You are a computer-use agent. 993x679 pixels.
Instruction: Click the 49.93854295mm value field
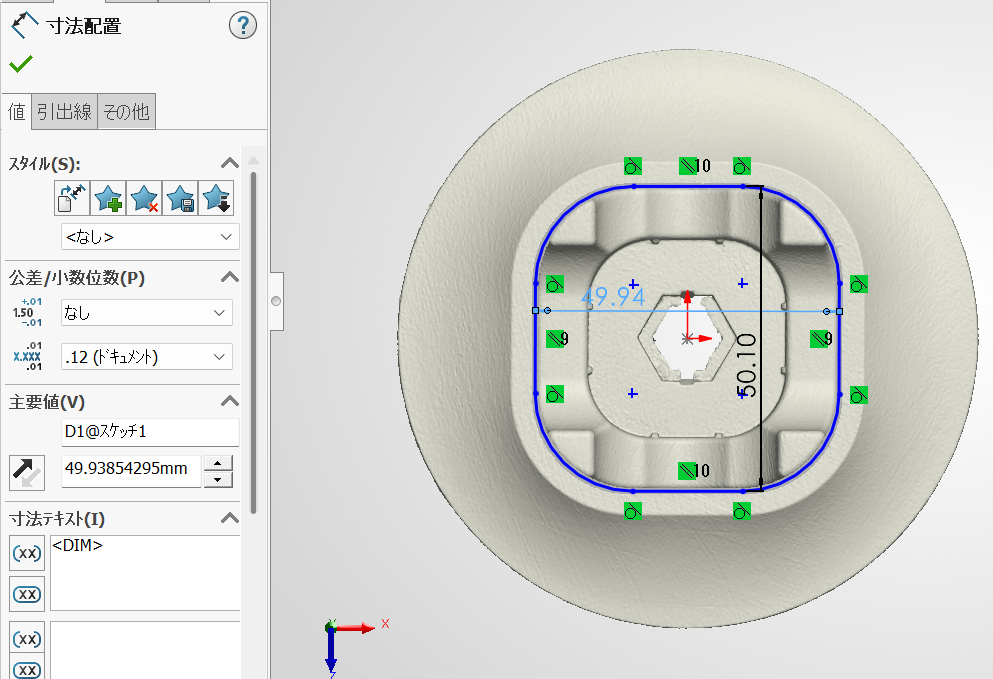click(x=131, y=469)
